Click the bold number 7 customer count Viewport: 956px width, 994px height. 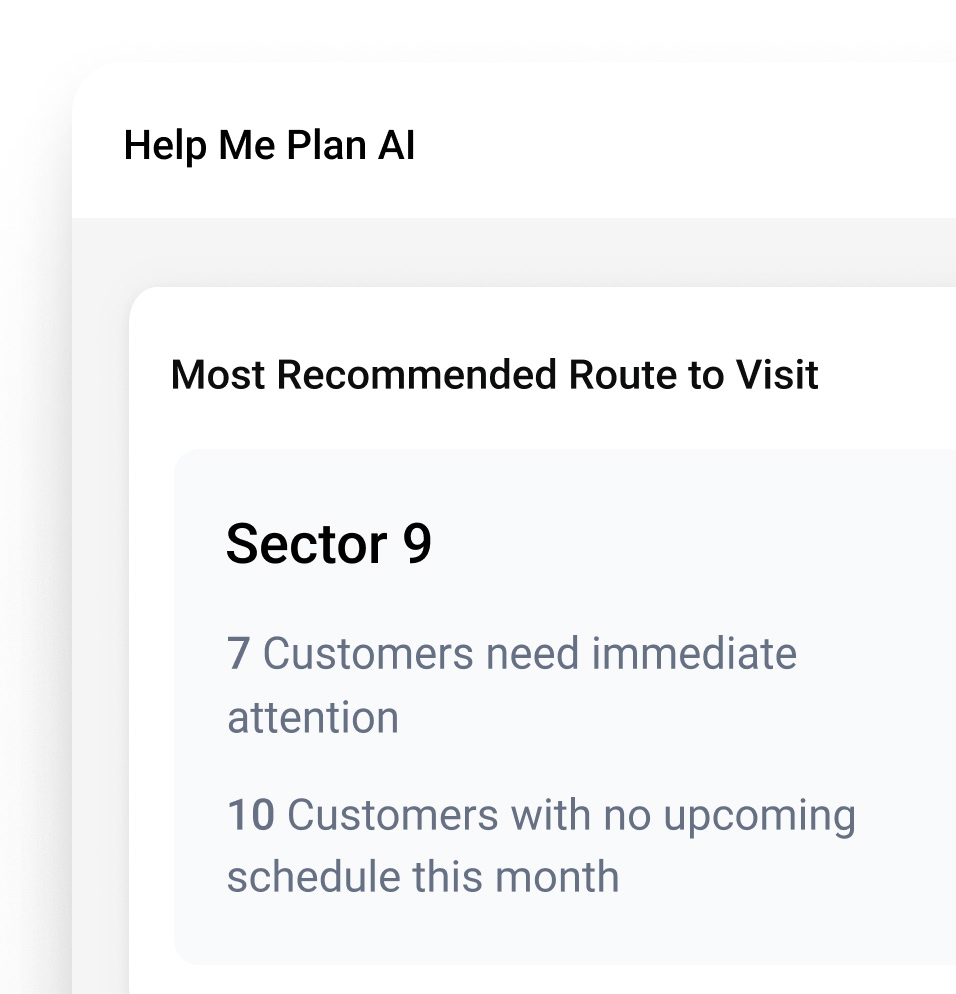(x=238, y=654)
